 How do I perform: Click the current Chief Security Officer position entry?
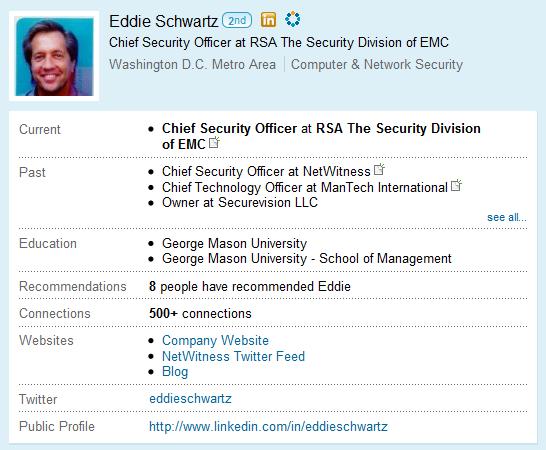point(321,136)
